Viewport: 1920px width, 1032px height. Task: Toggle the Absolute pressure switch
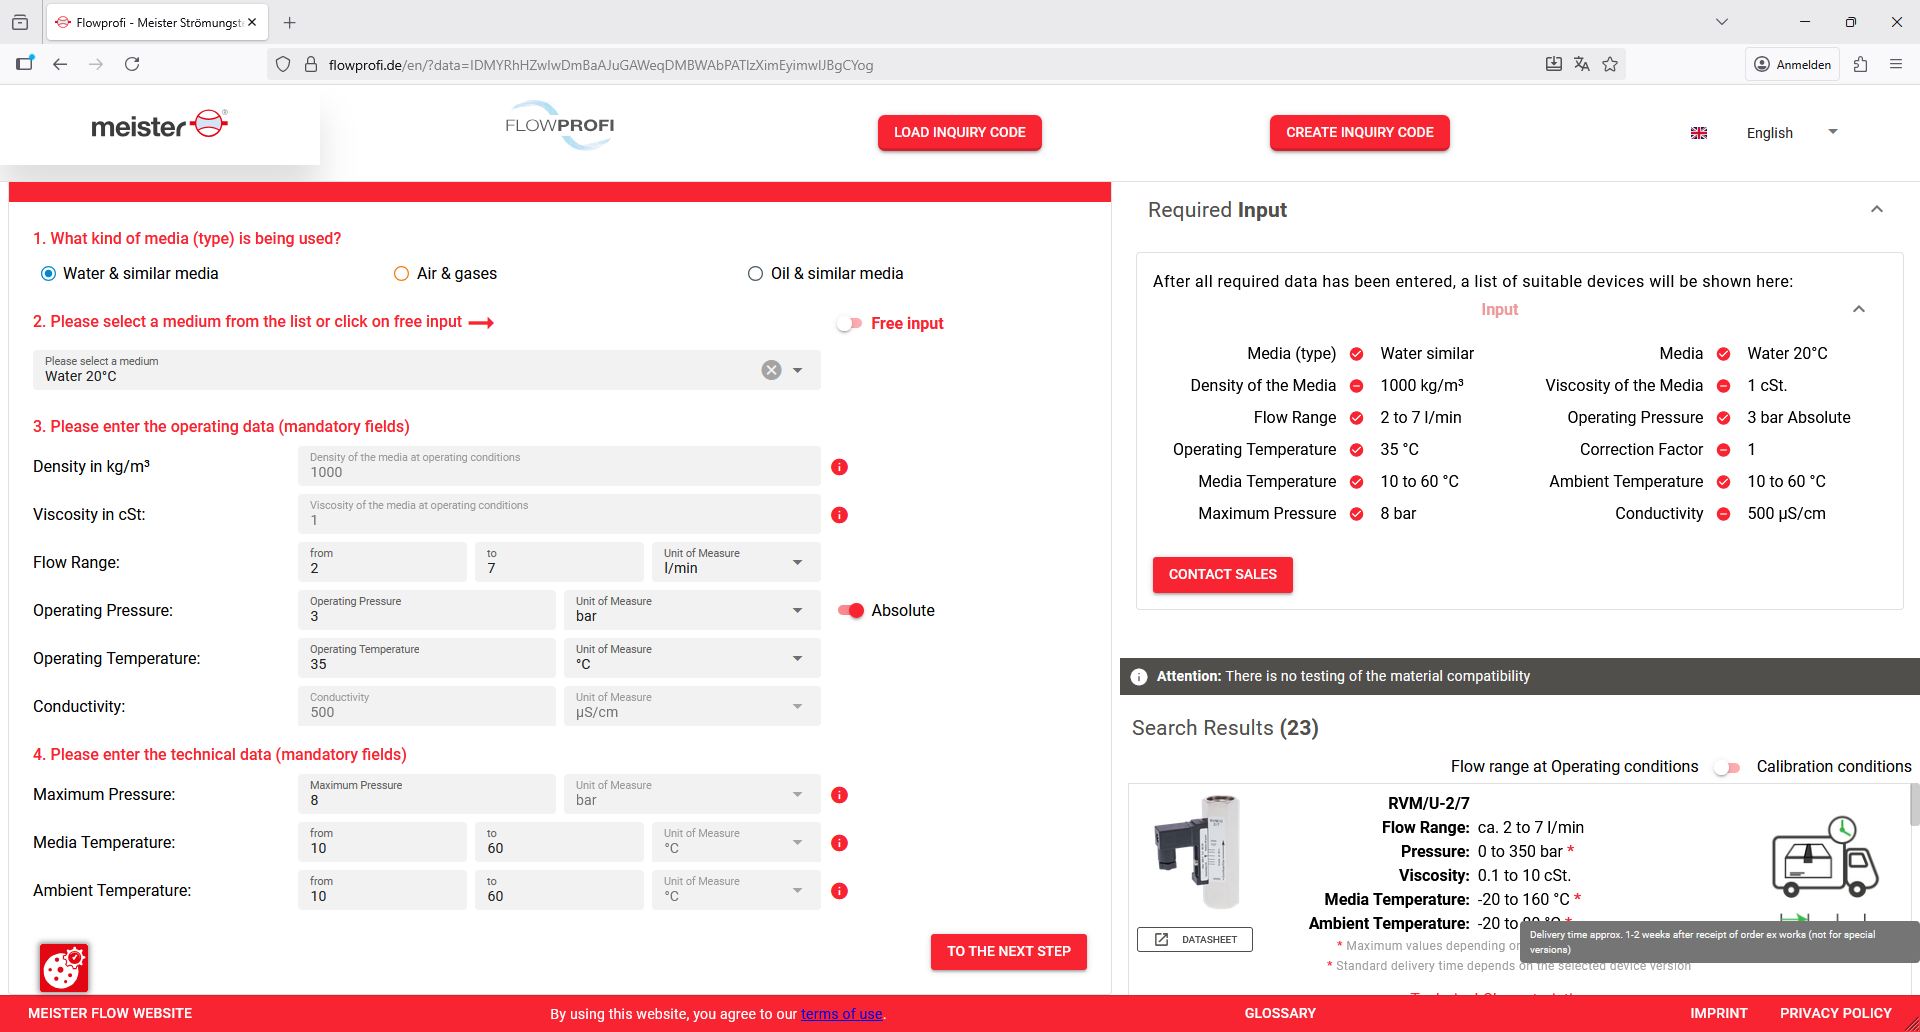850,611
